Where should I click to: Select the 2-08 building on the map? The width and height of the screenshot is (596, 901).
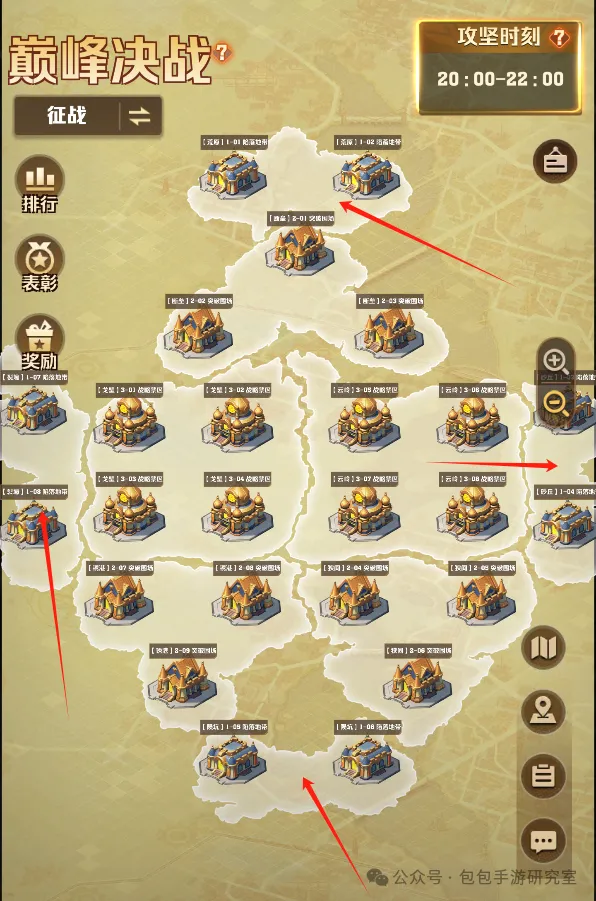tap(247, 599)
